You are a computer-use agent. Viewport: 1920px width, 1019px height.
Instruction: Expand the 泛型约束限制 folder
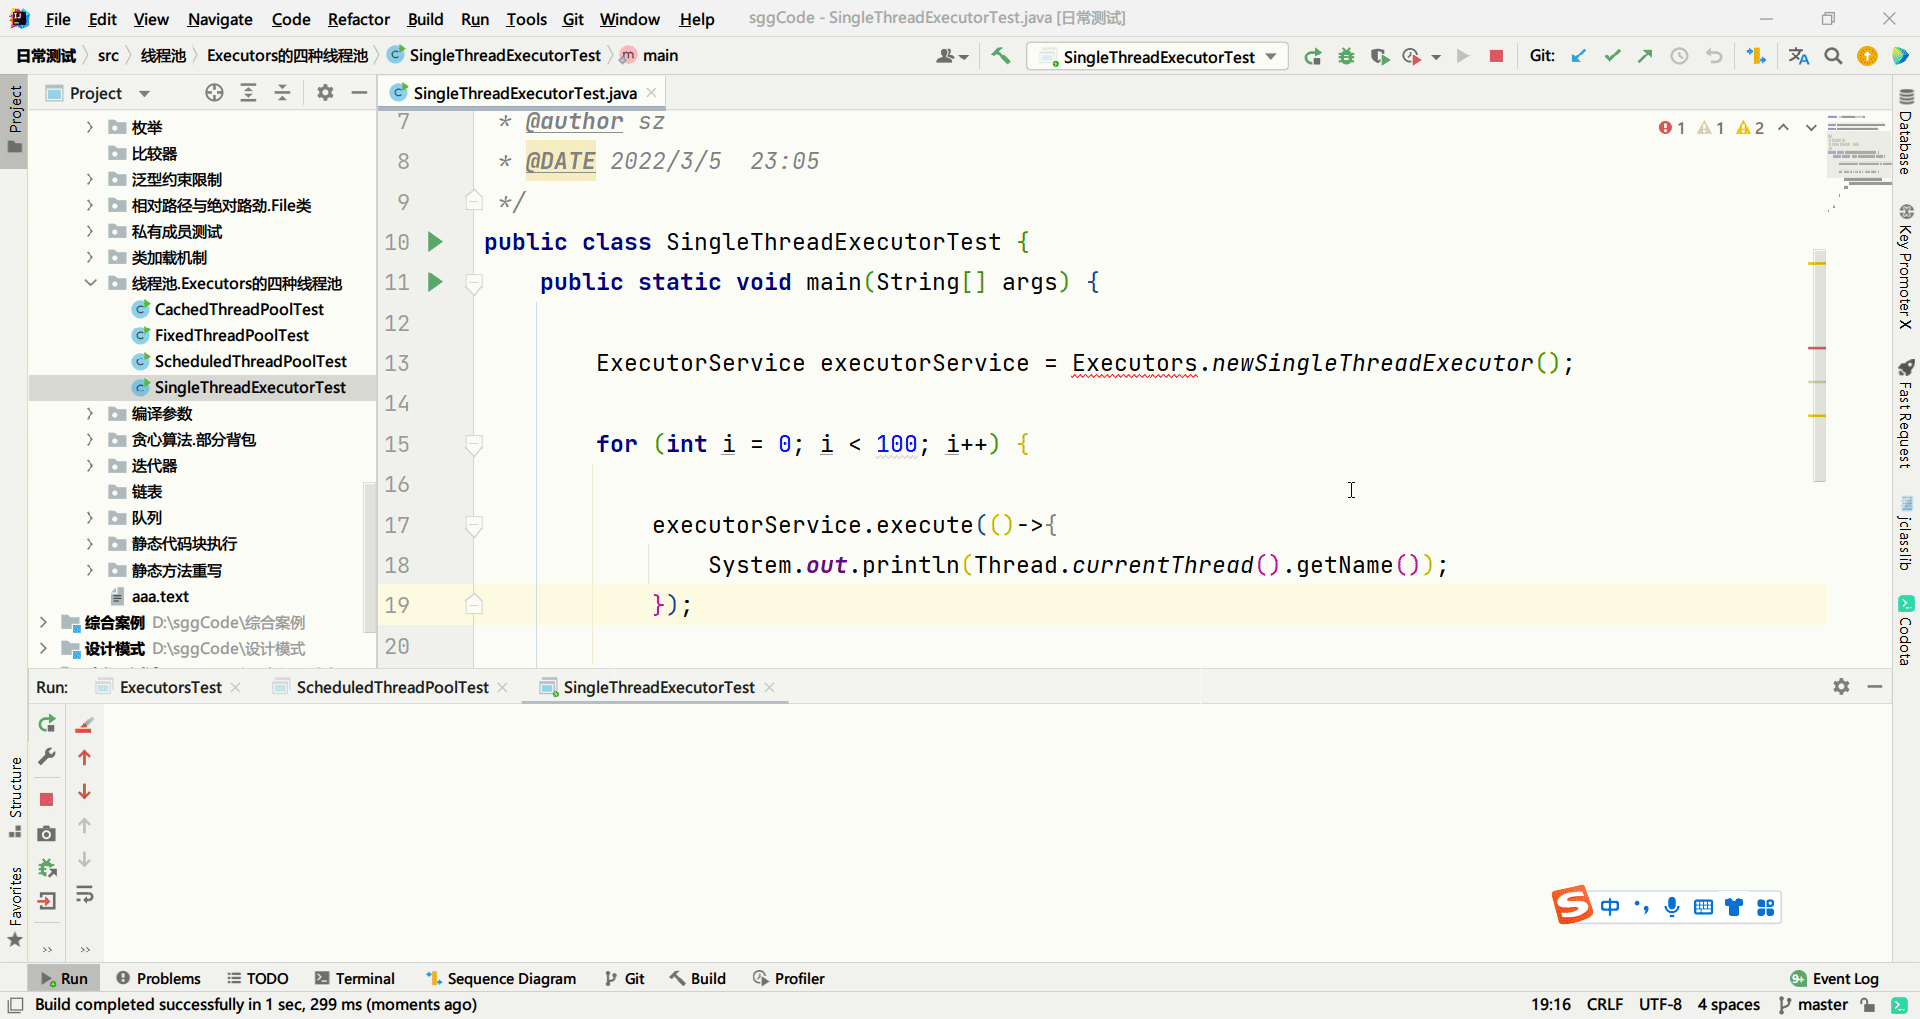tap(90, 179)
